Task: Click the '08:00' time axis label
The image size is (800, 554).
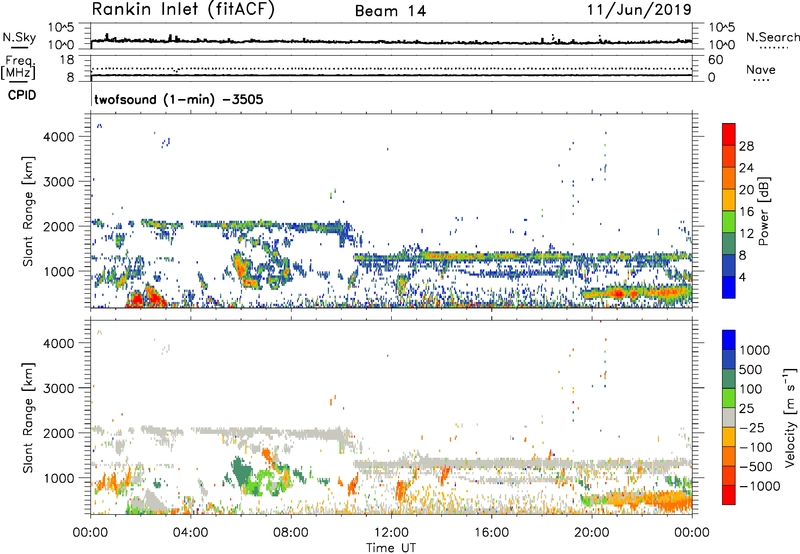Action: [x=291, y=533]
